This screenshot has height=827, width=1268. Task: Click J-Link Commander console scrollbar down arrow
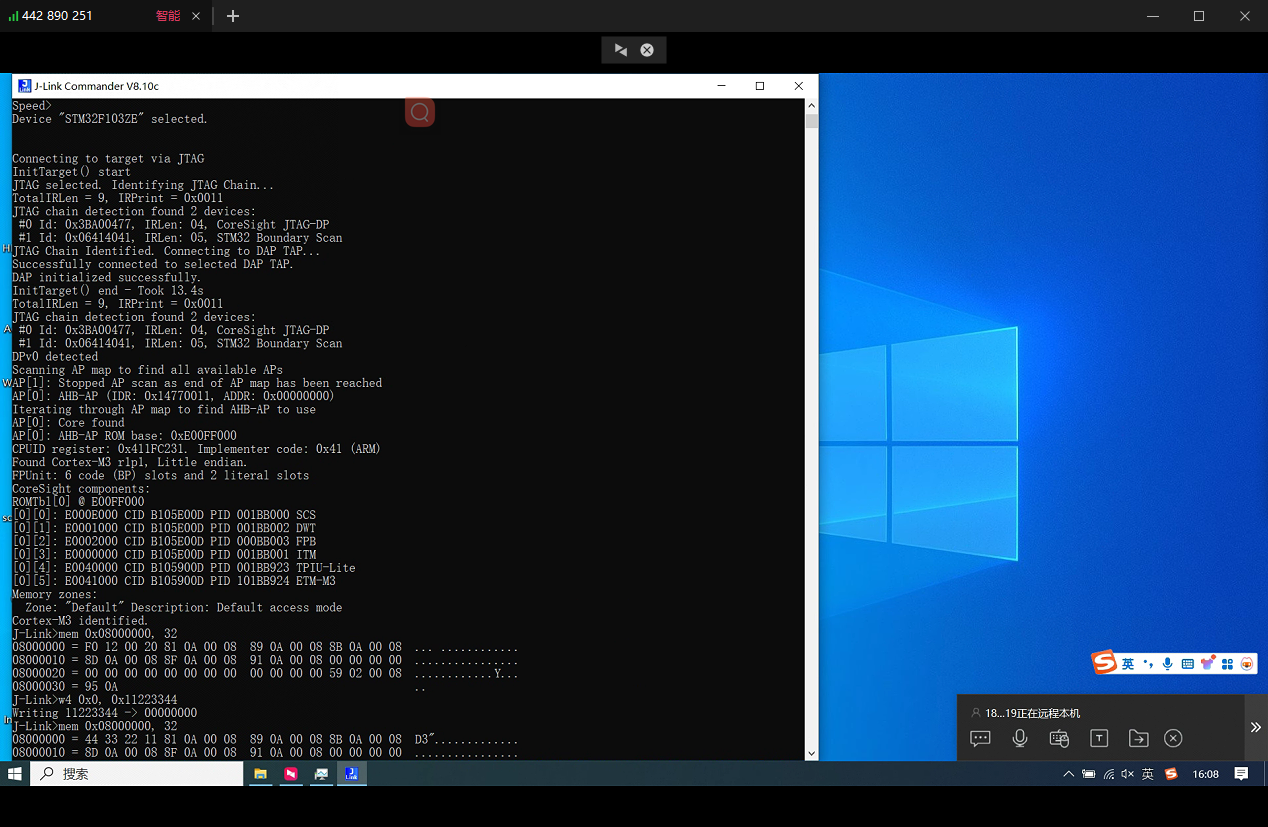click(x=811, y=753)
